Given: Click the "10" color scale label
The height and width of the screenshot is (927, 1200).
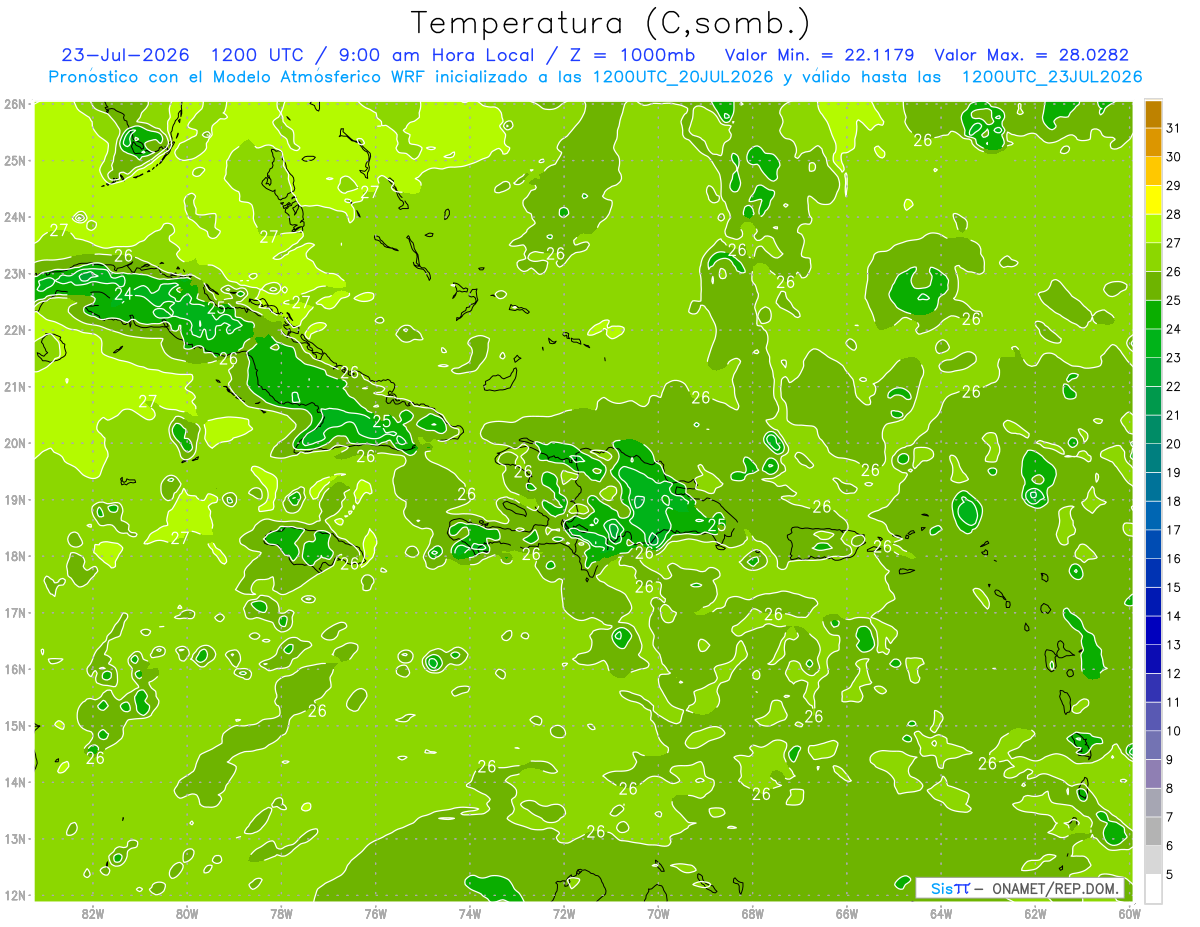Looking at the screenshot, I should (x=1174, y=731).
